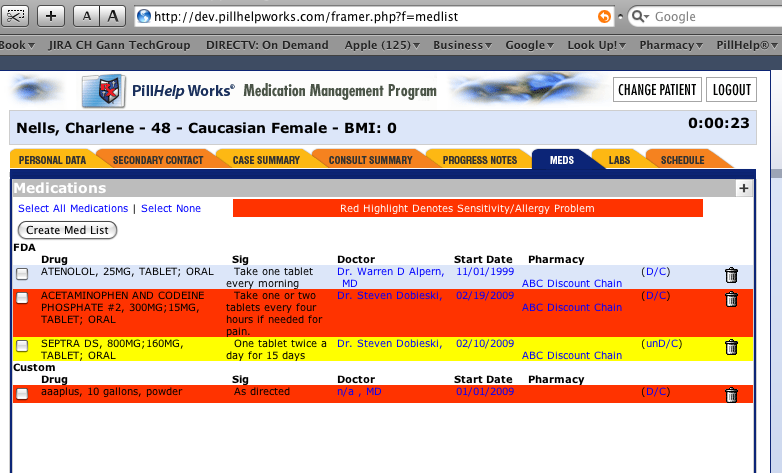The height and width of the screenshot is (473, 782).
Task: Open the Google bookmarks menu
Action: pos(529,45)
